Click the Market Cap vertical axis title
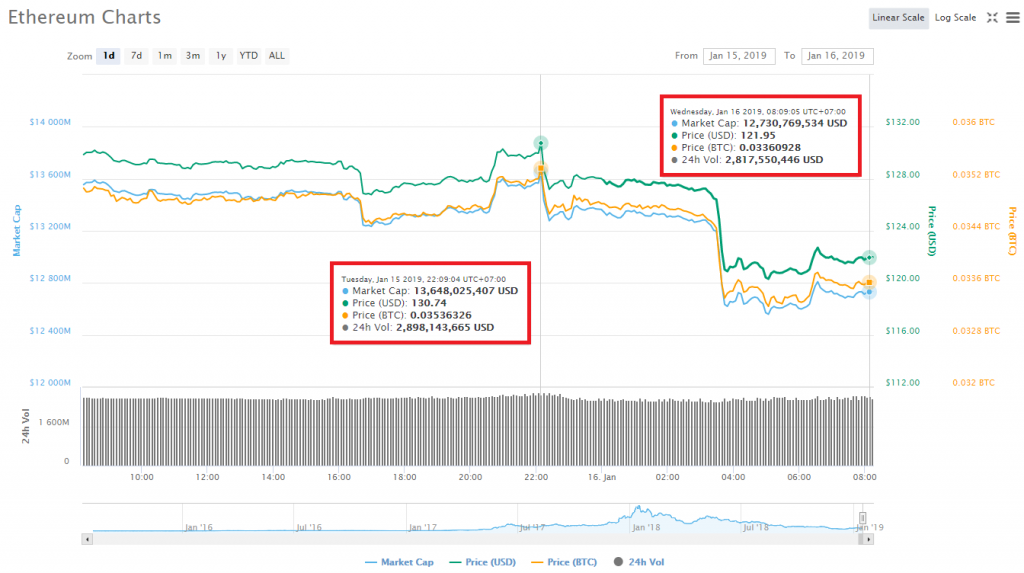1024x573 pixels. (x=17, y=231)
